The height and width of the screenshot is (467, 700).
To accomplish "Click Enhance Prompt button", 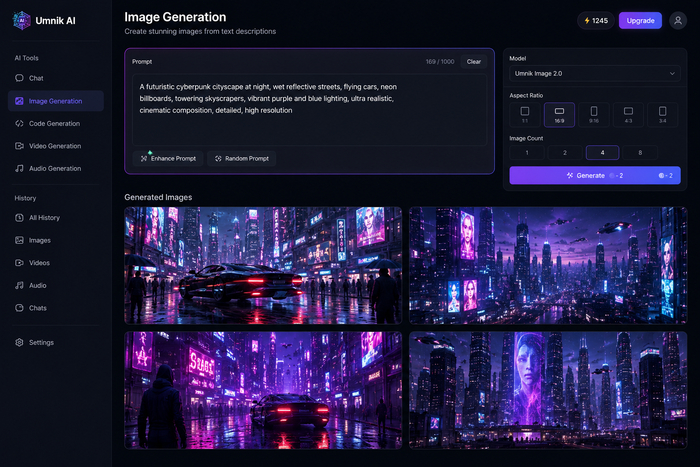I will 168,158.
